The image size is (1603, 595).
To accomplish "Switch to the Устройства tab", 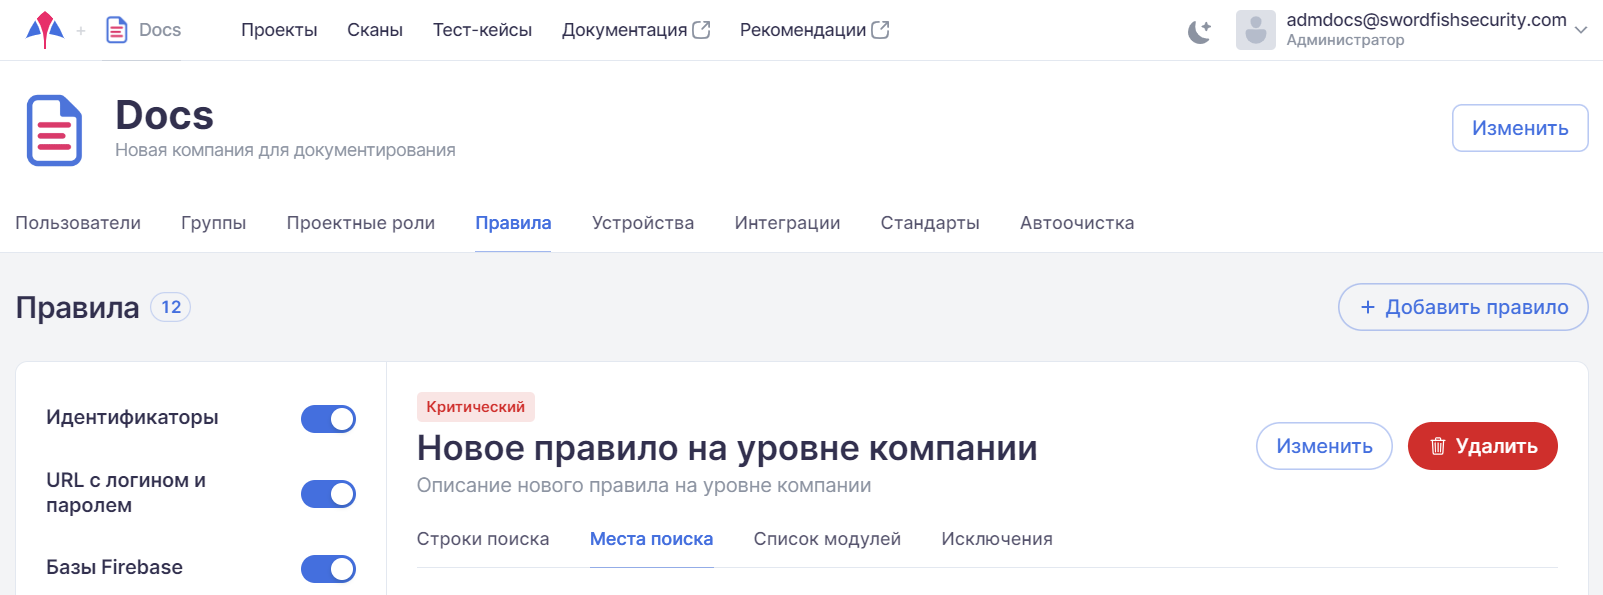I will point(643,223).
